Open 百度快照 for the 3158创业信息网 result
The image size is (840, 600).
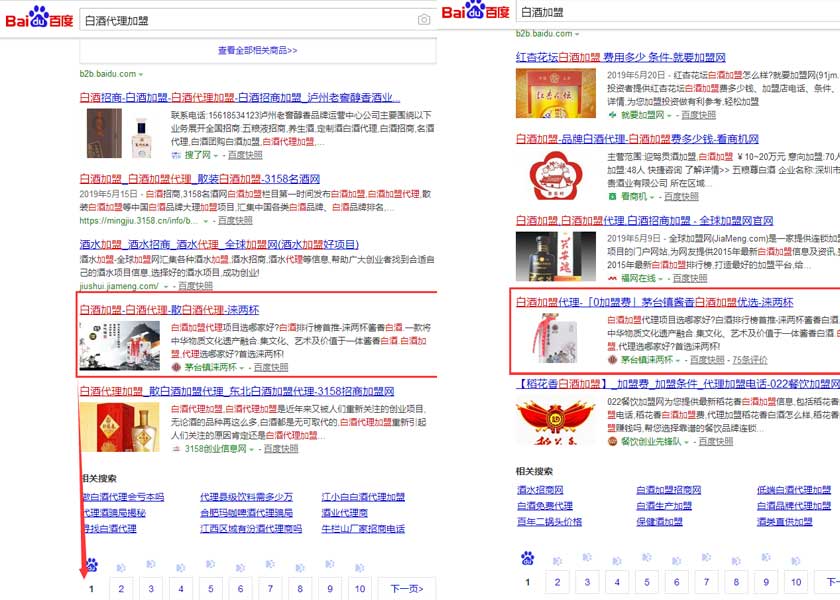[x=281, y=449]
